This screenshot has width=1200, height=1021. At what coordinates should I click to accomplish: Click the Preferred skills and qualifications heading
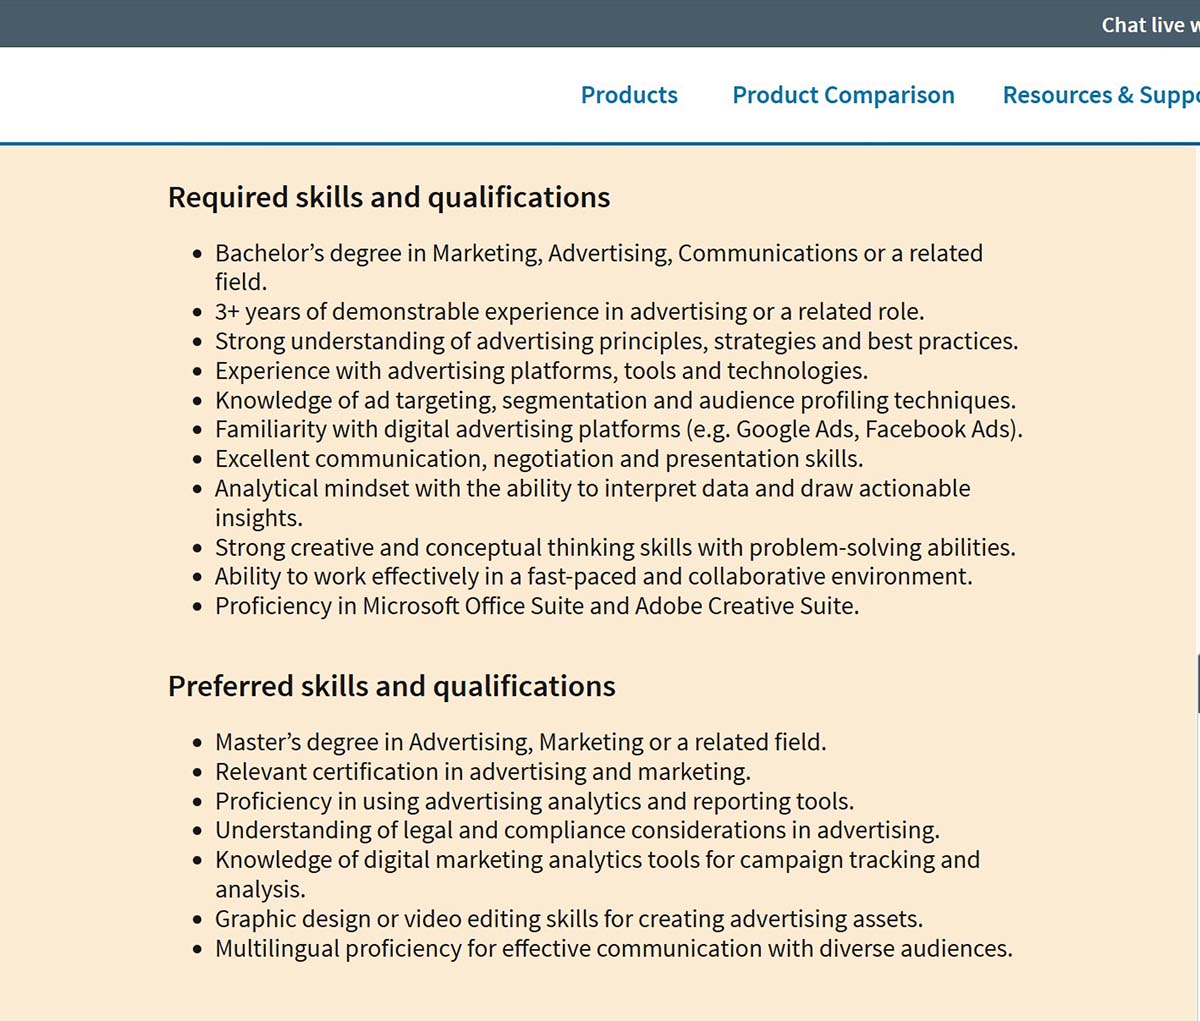pyautogui.click(x=392, y=686)
